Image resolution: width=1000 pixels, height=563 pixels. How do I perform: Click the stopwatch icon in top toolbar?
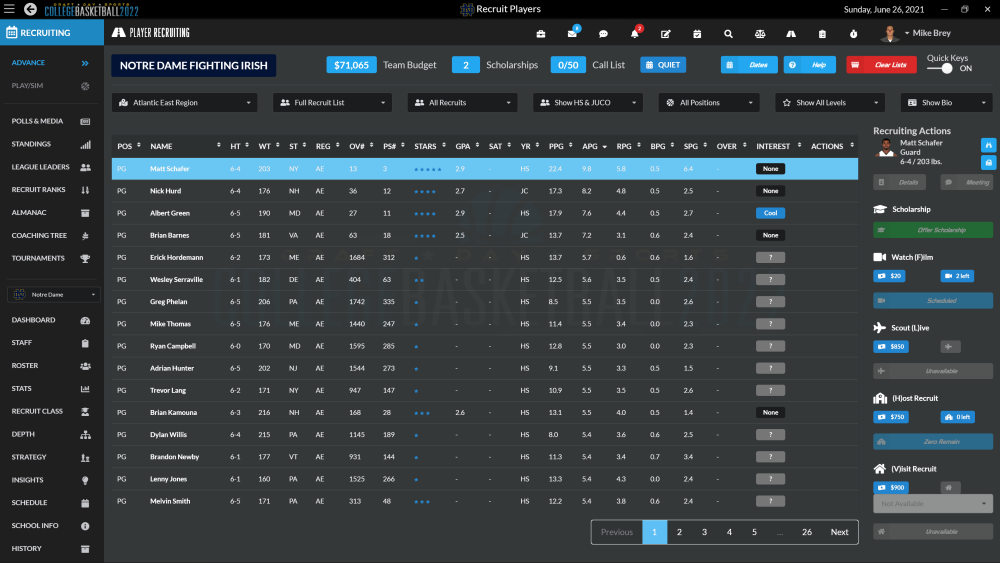pos(853,34)
